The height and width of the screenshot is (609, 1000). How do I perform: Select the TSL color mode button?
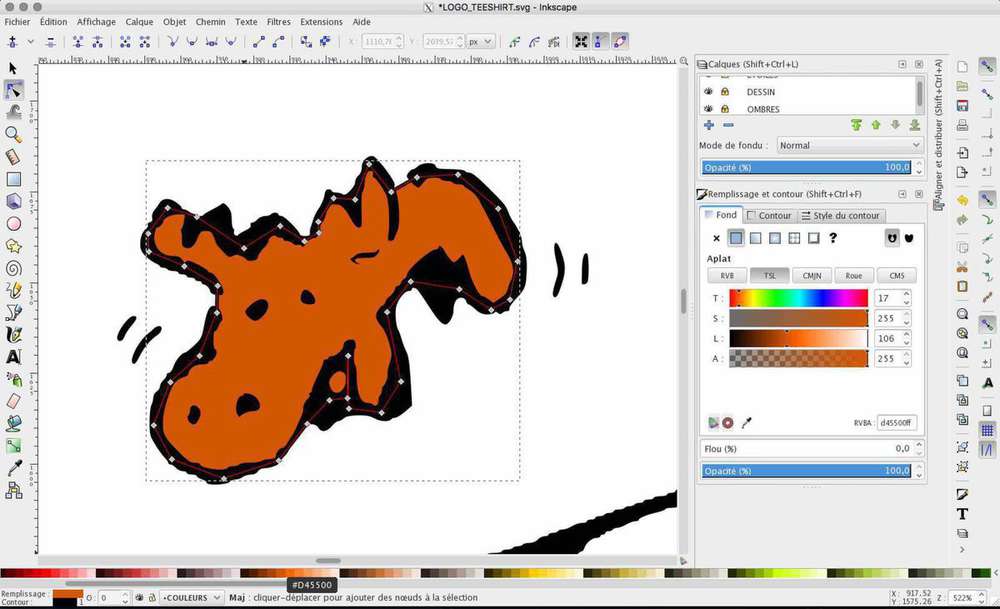pos(770,275)
